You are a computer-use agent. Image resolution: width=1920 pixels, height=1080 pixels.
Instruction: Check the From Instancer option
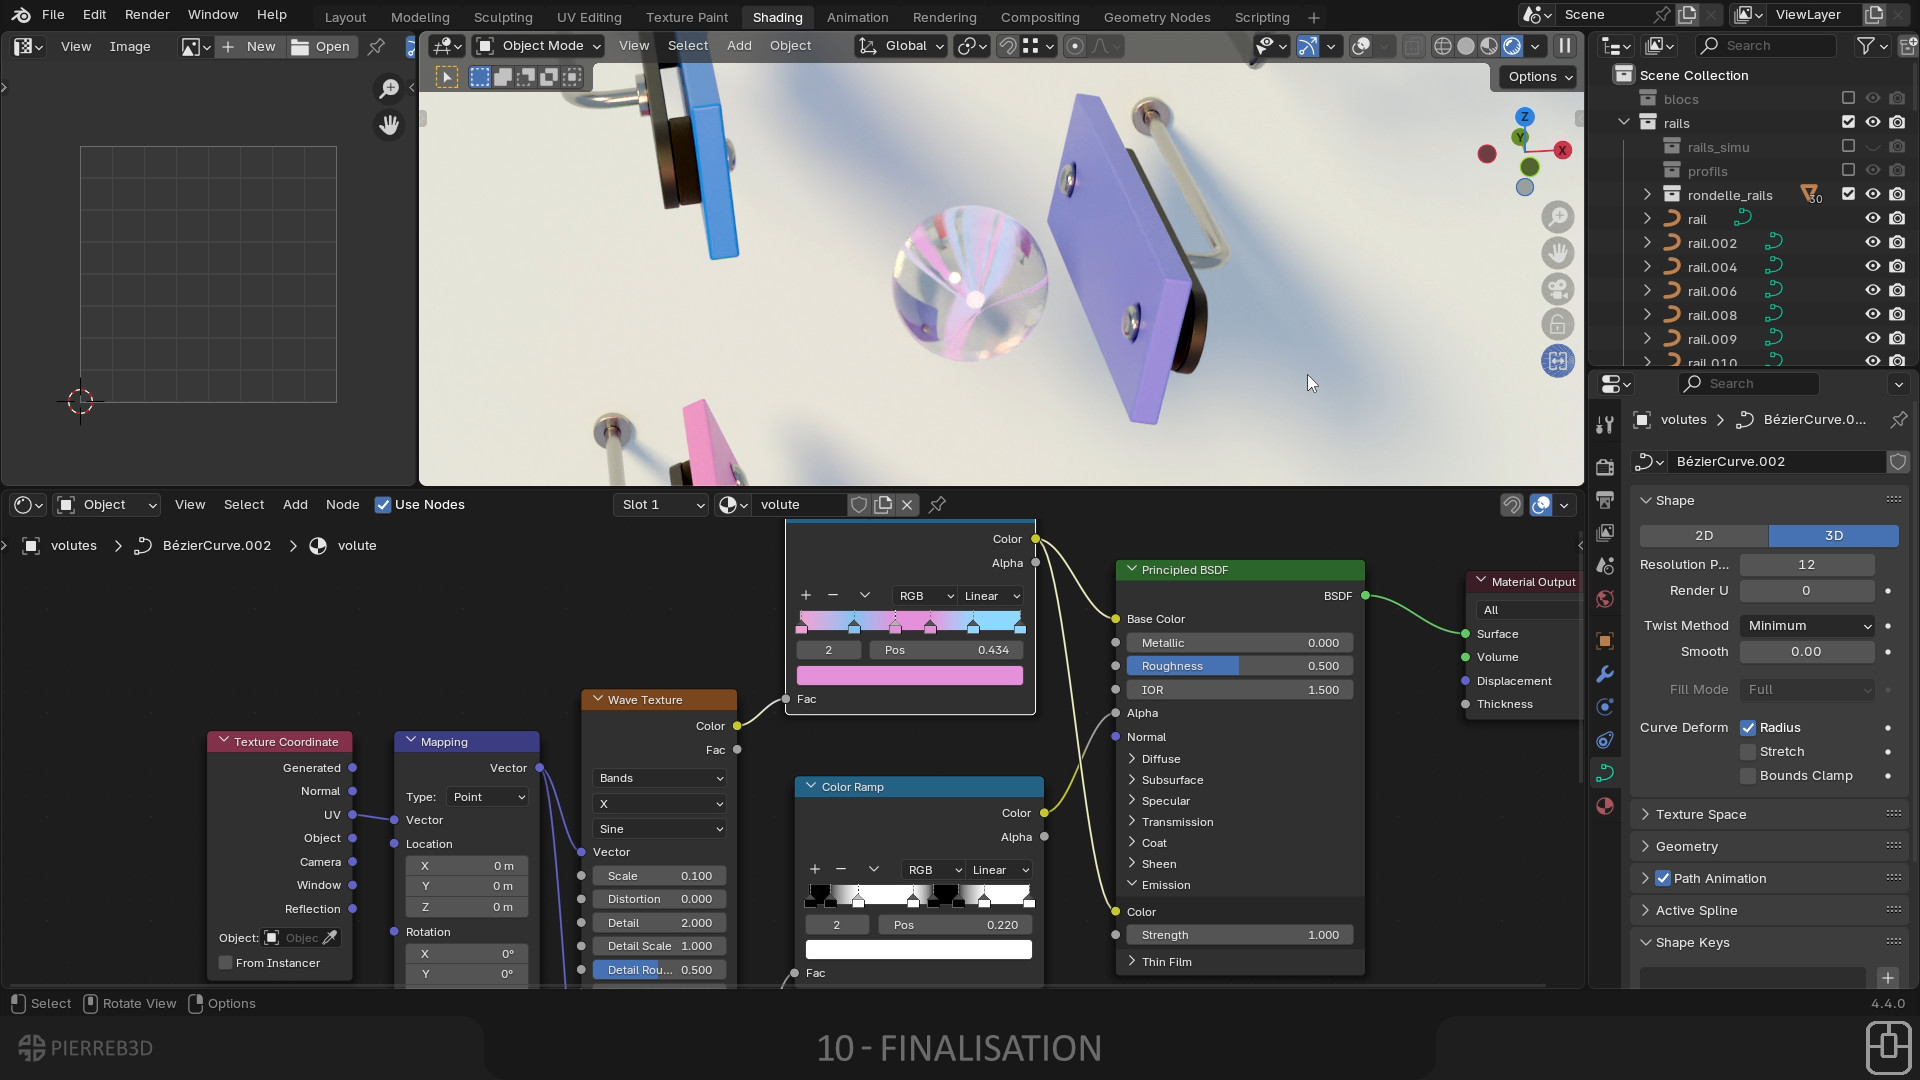pos(226,963)
